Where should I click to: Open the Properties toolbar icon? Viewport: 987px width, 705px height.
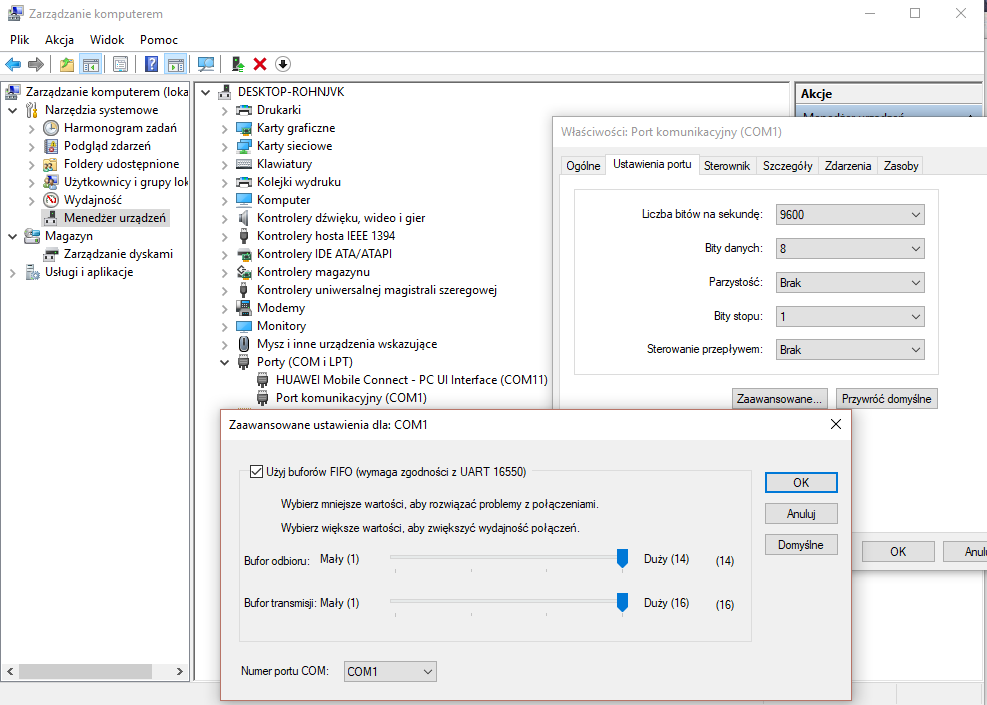pos(120,64)
